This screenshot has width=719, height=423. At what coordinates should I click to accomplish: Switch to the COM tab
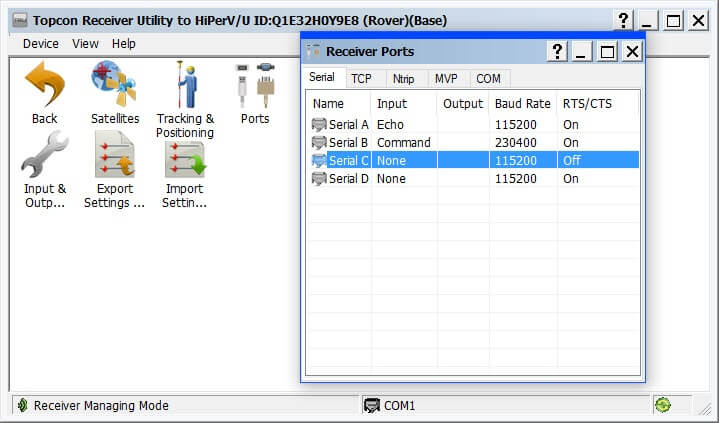(x=488, y=78)
